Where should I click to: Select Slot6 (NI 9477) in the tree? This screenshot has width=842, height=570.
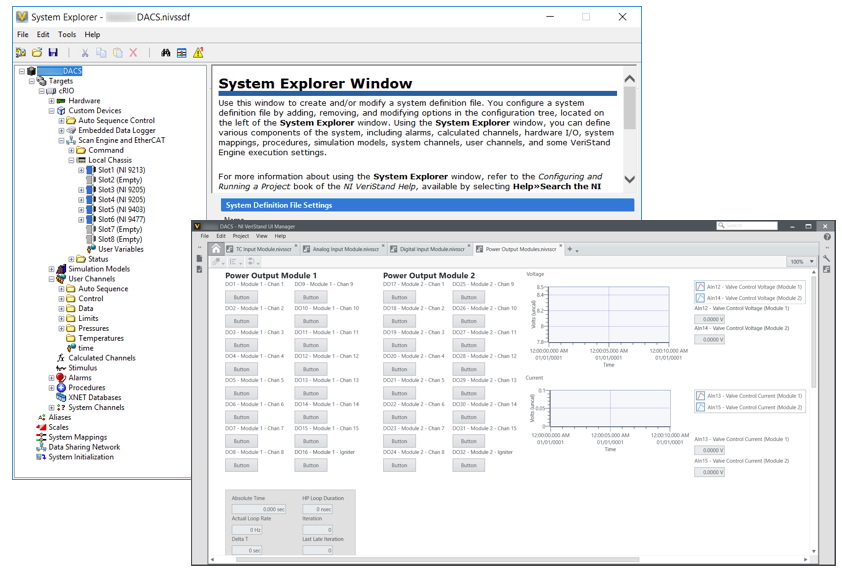point(121,219)
